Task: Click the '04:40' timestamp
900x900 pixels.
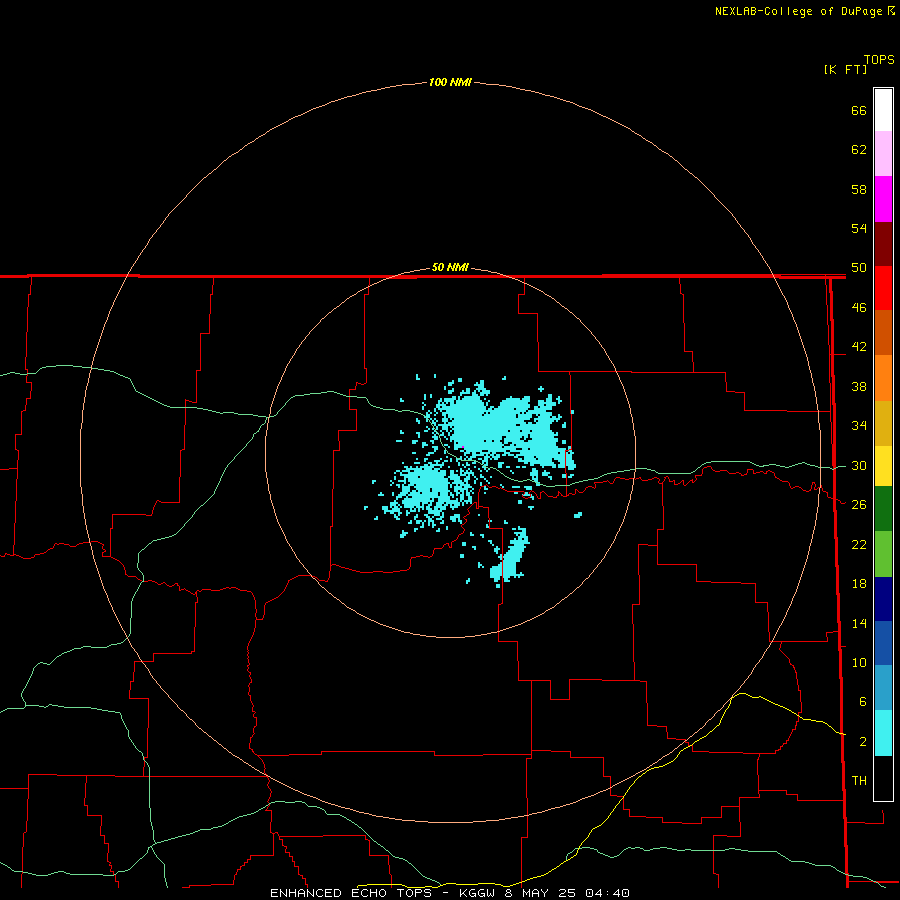Action: (607, 893)
